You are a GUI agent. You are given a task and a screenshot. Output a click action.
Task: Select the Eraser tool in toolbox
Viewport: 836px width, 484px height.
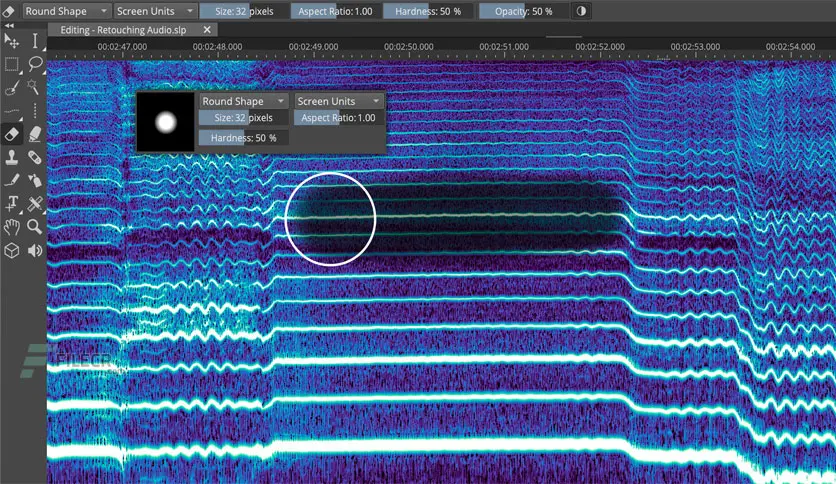pyautogui.click(x=12, y=134)
